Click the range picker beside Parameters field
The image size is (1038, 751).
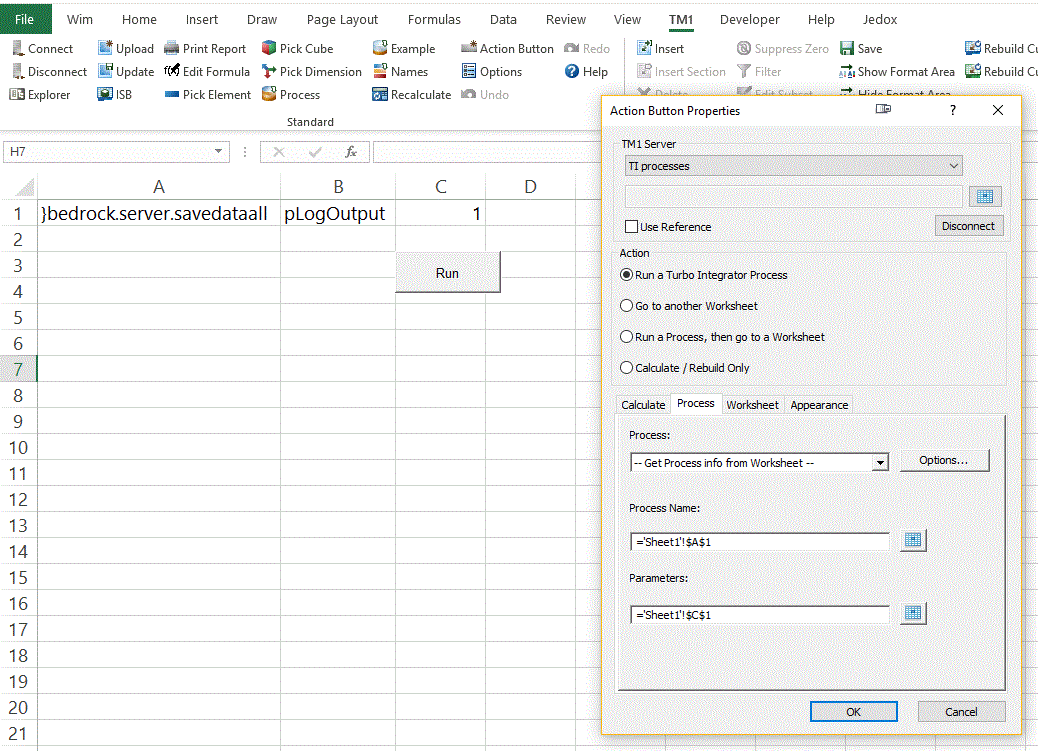coord(913,613)
